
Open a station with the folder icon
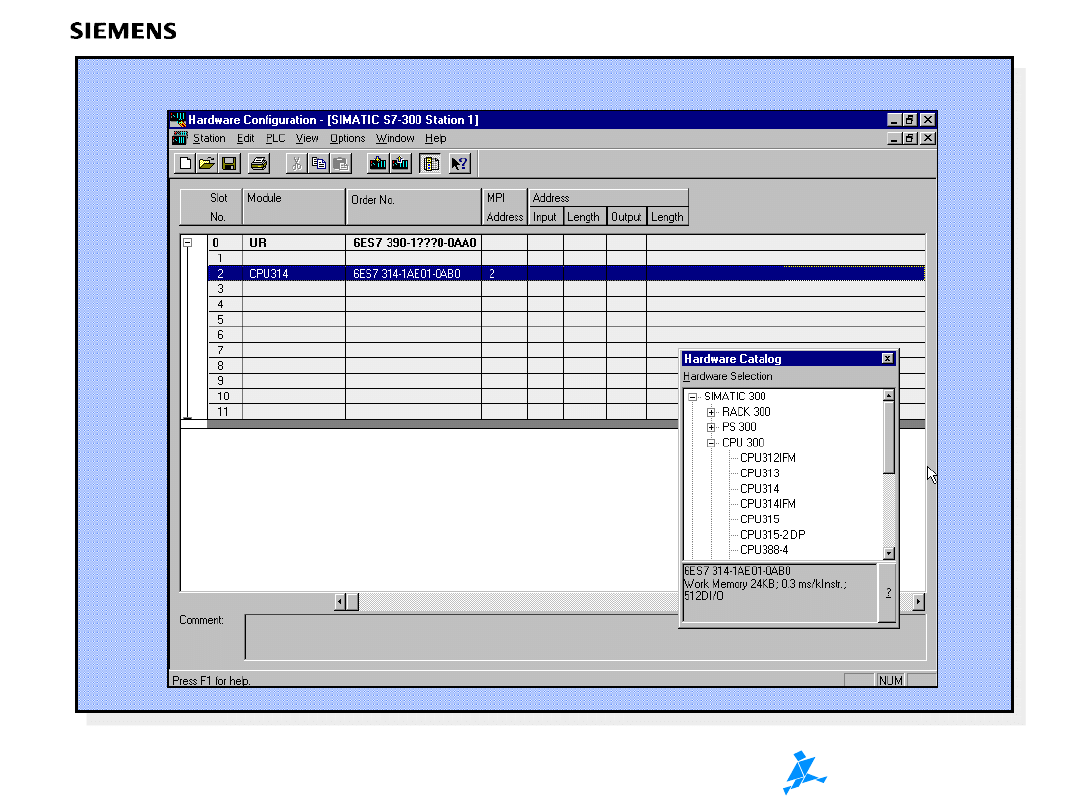click(206, 163)
